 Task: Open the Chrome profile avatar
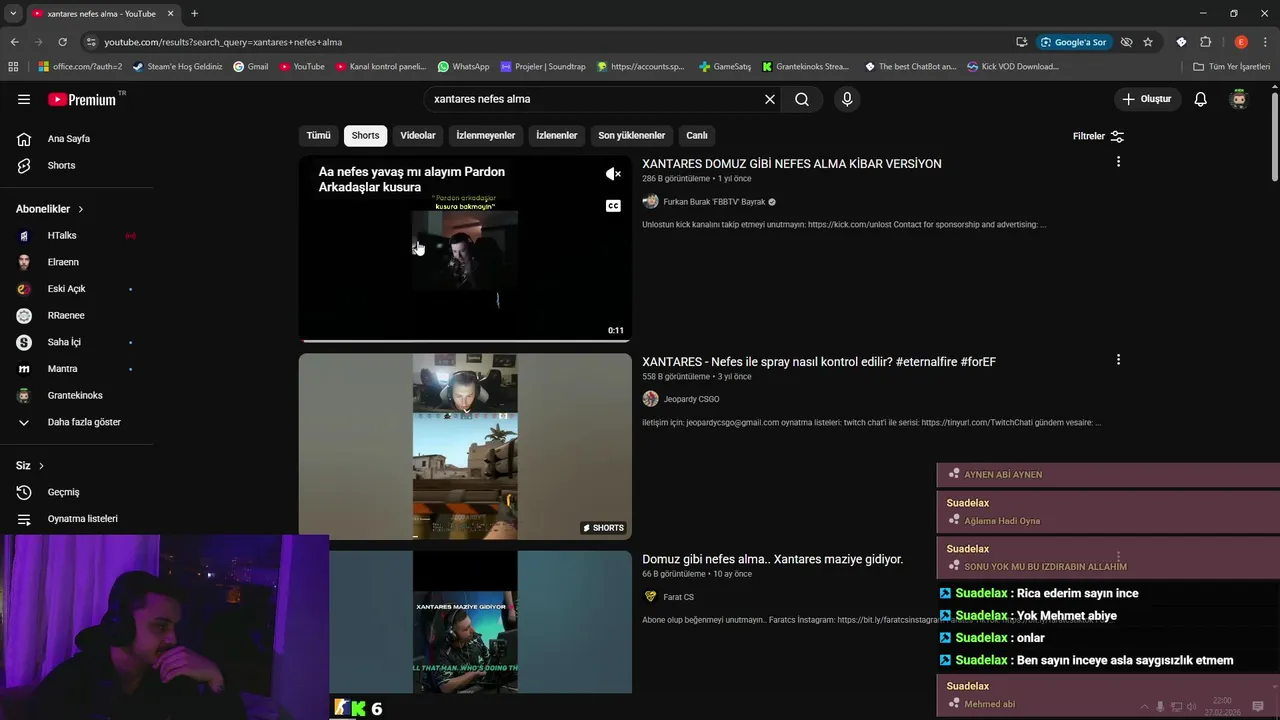click(x=1241, y=42)
